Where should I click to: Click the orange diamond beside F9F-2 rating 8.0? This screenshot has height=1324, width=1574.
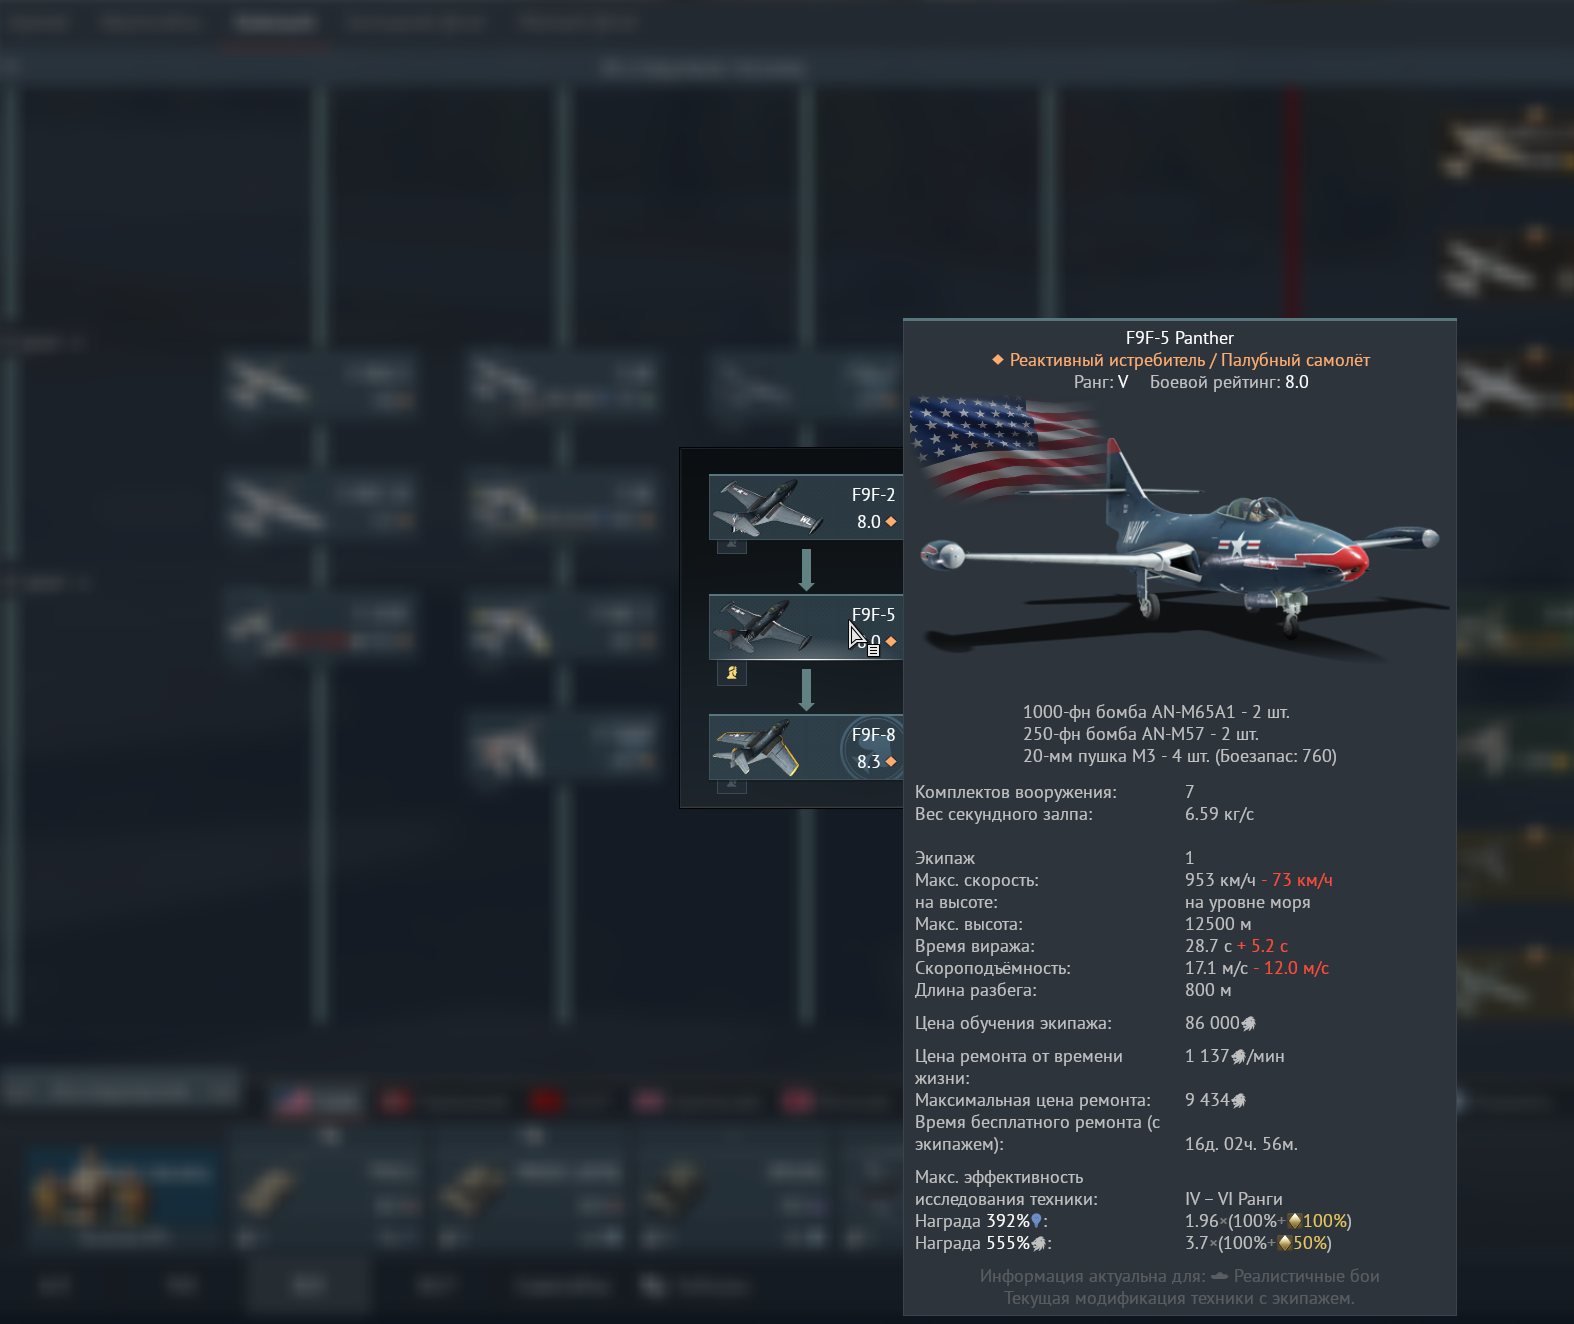[x=891, y=522]
